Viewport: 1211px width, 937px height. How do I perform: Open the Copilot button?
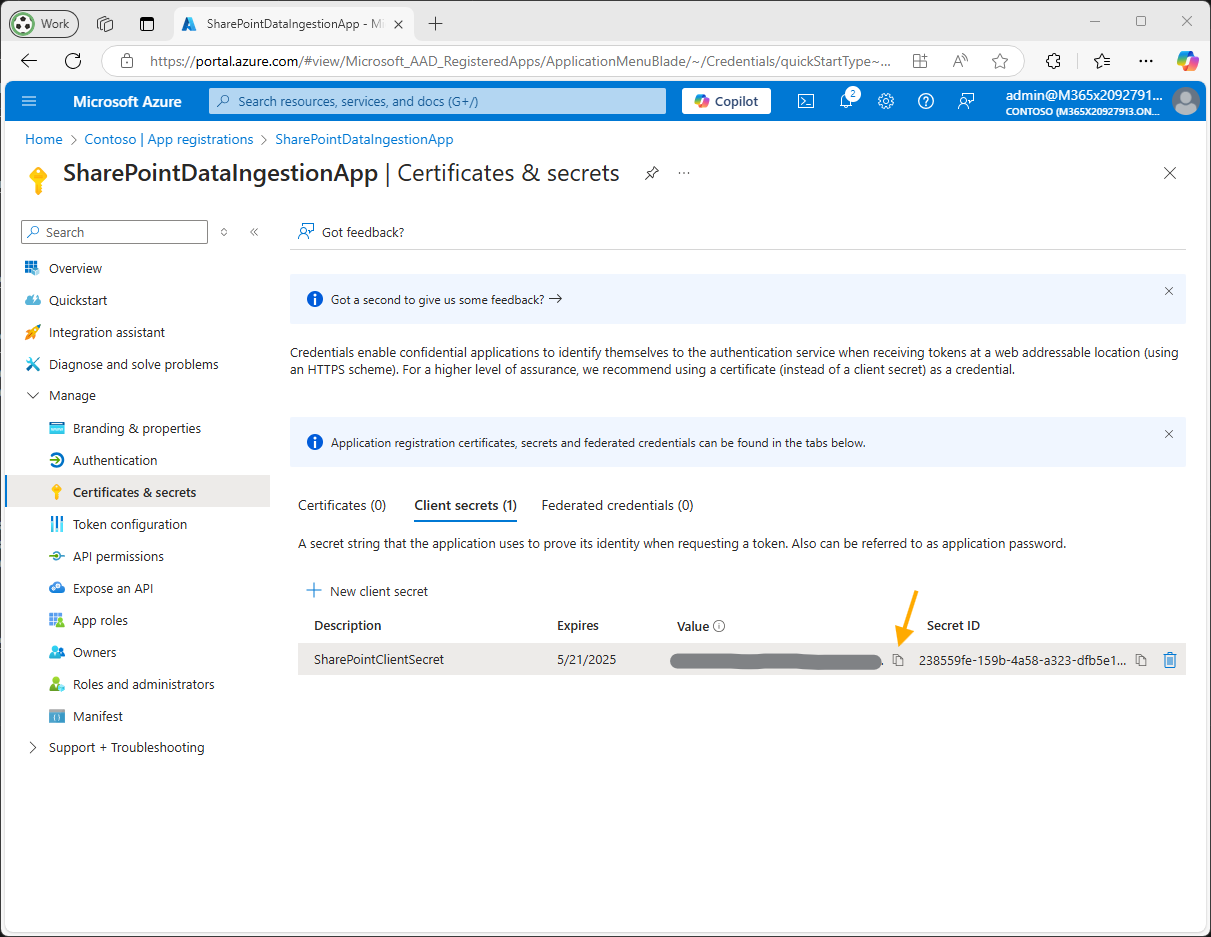tap(726, 101)
